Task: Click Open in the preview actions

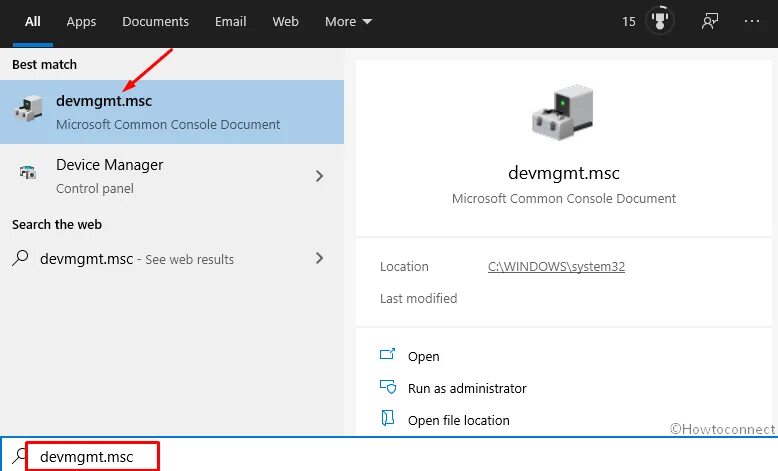Action: pyautogui.click(x=423, y=356)
